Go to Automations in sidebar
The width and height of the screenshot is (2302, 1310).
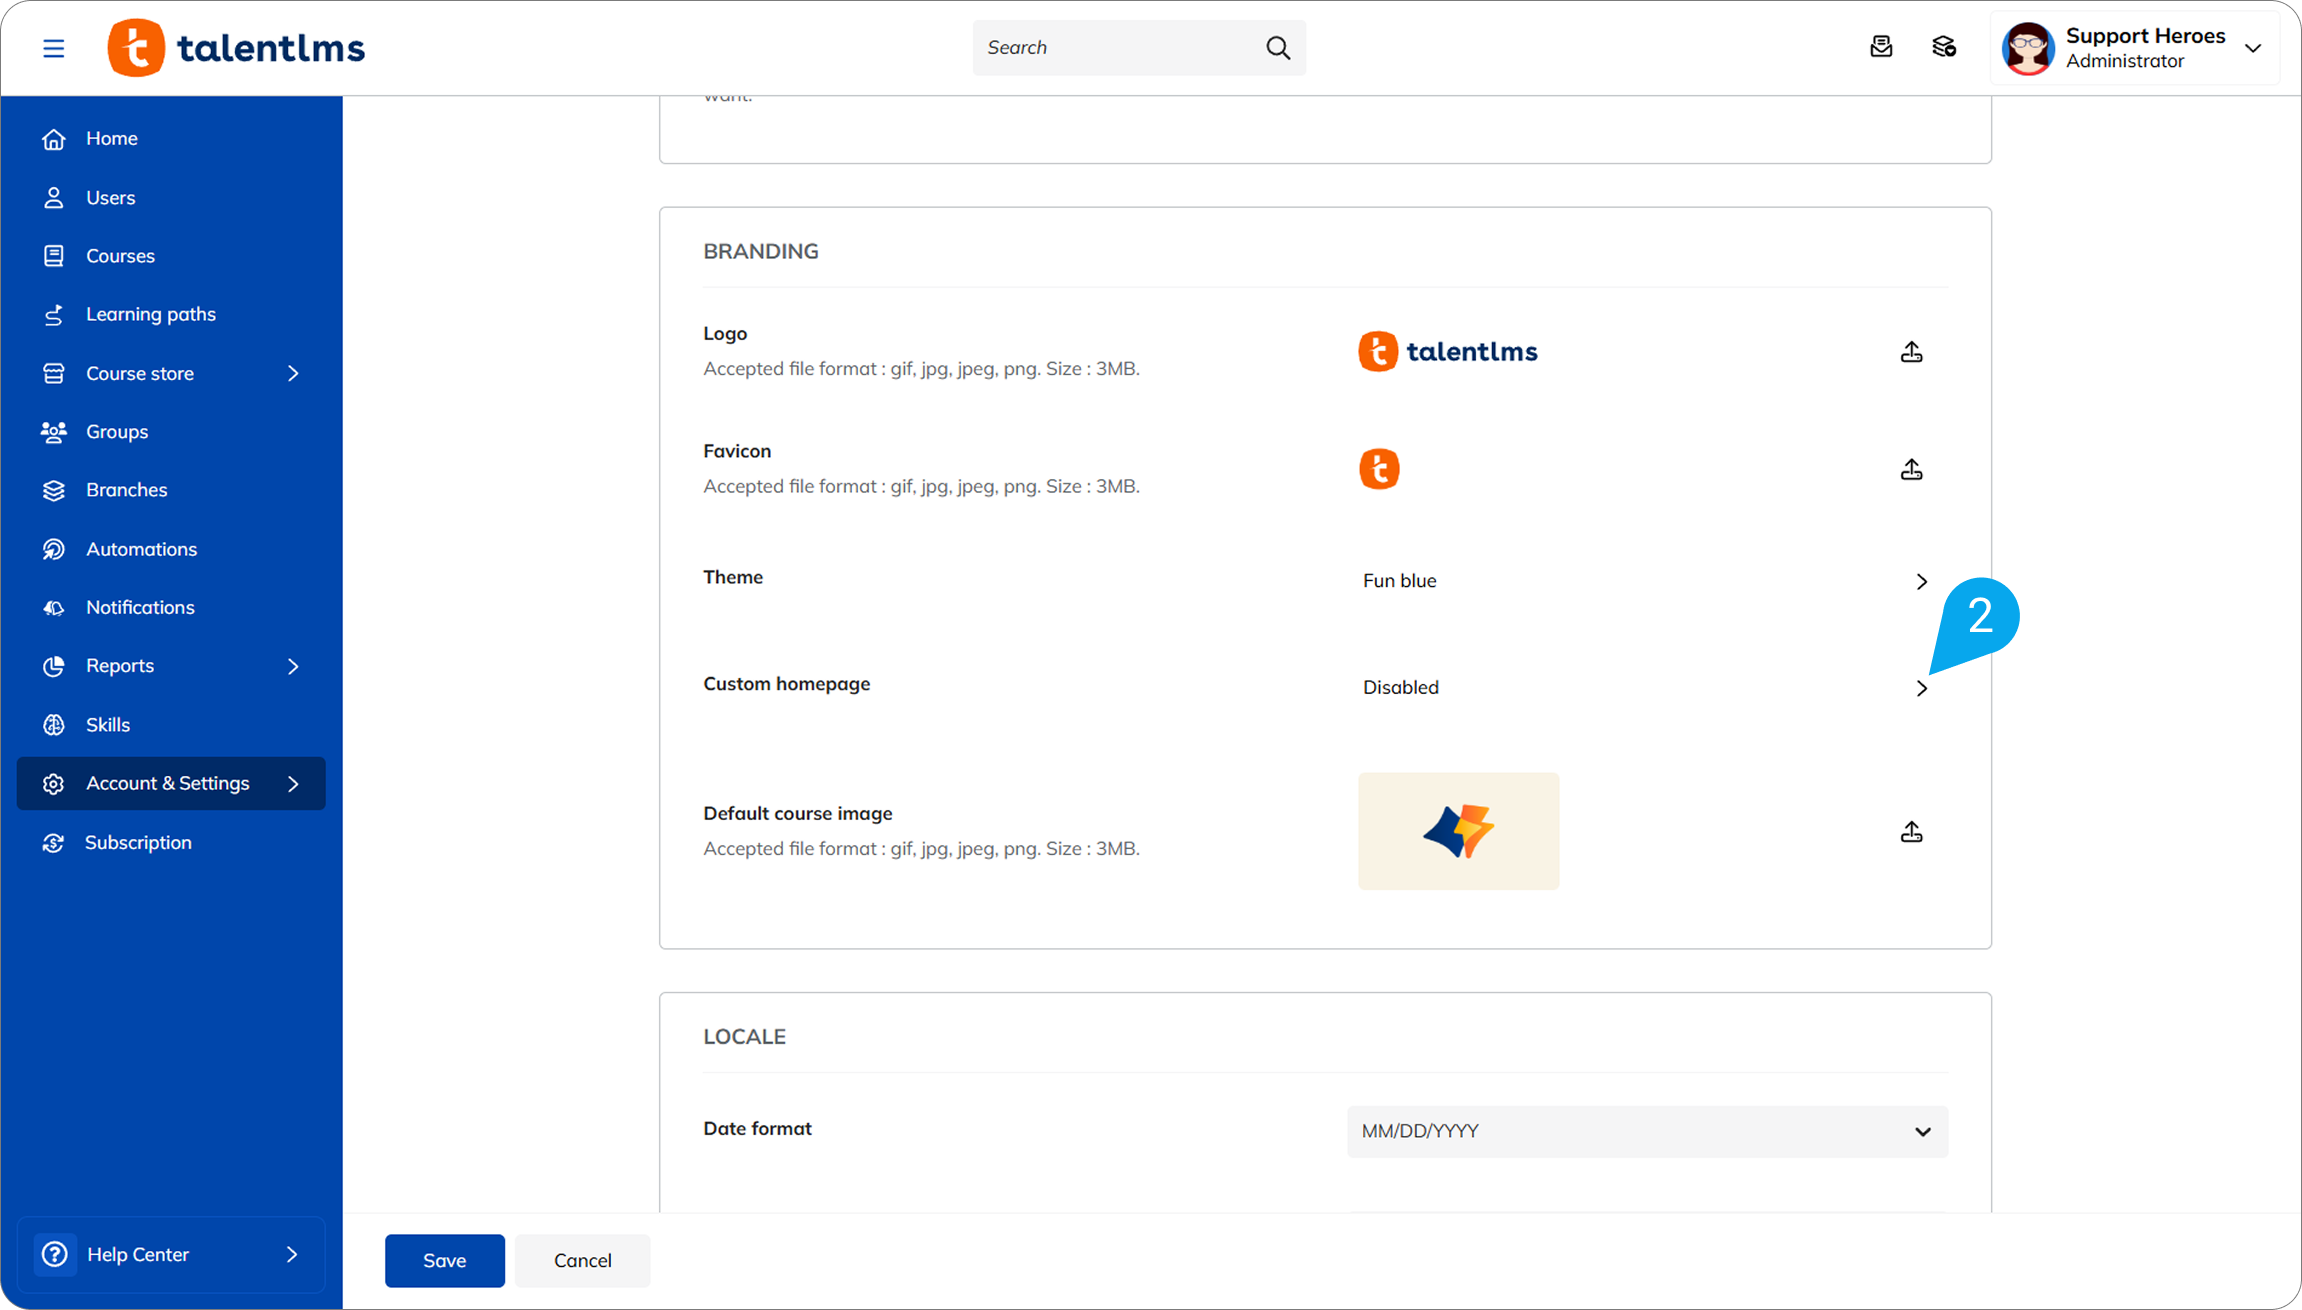click(x=141, y=549)
